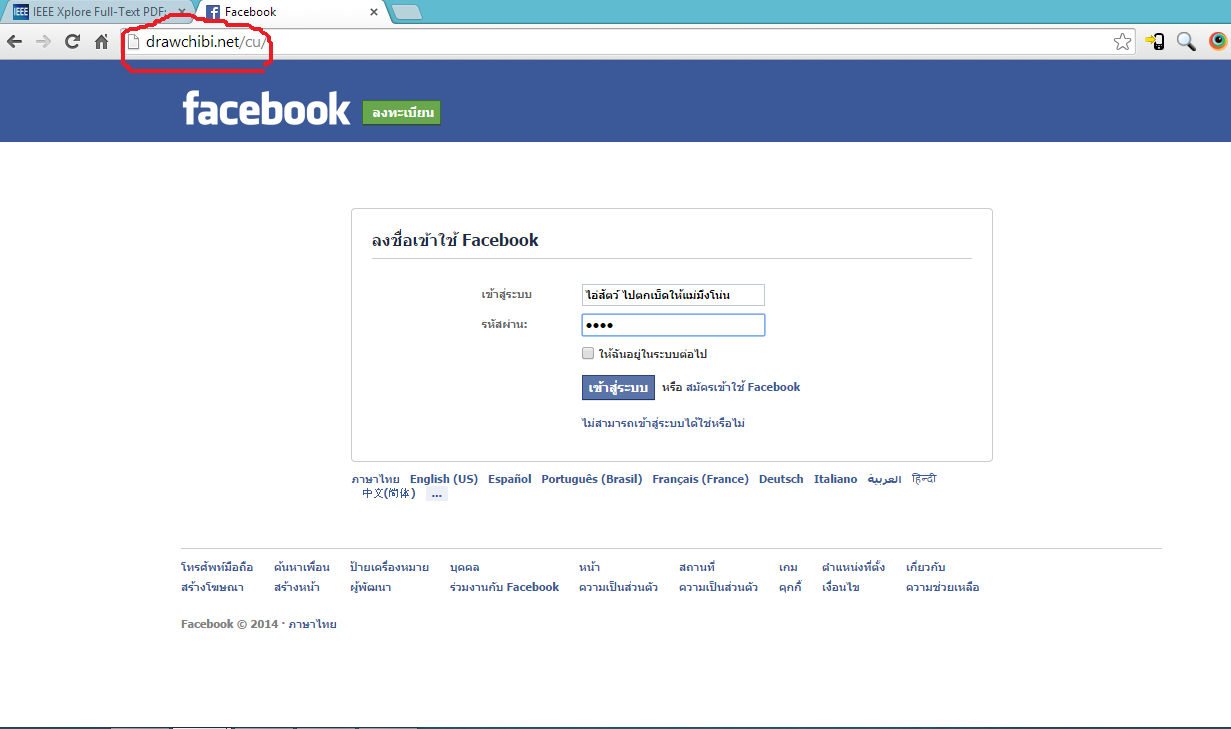This screenshot has height=729, width=1231.
Task: Choose Italiano language
Action: (x=835, y=479)
